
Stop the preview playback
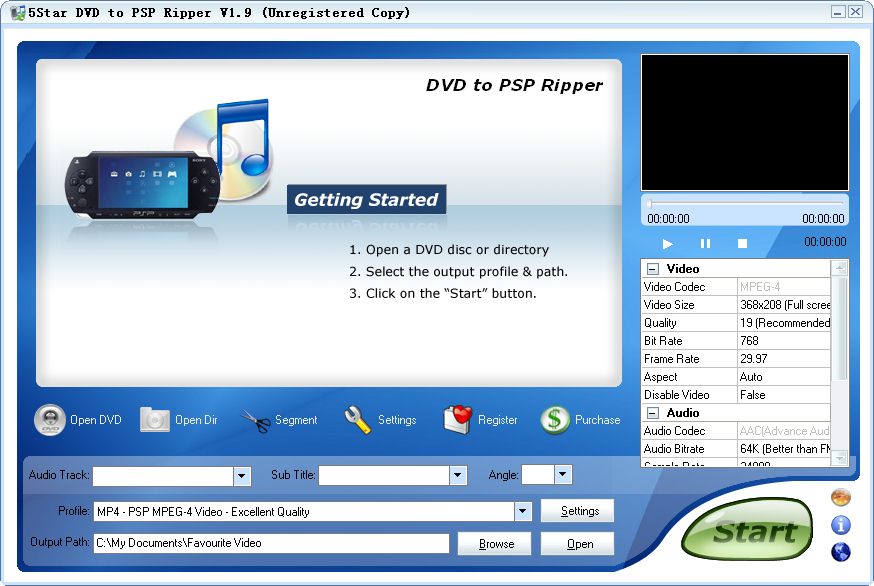[742, 244]
